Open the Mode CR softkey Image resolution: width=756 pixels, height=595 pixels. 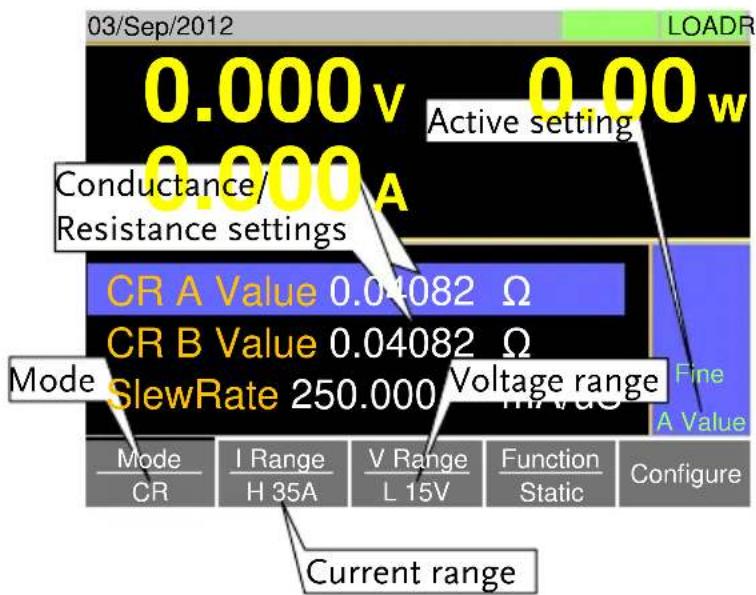(150, 473)
